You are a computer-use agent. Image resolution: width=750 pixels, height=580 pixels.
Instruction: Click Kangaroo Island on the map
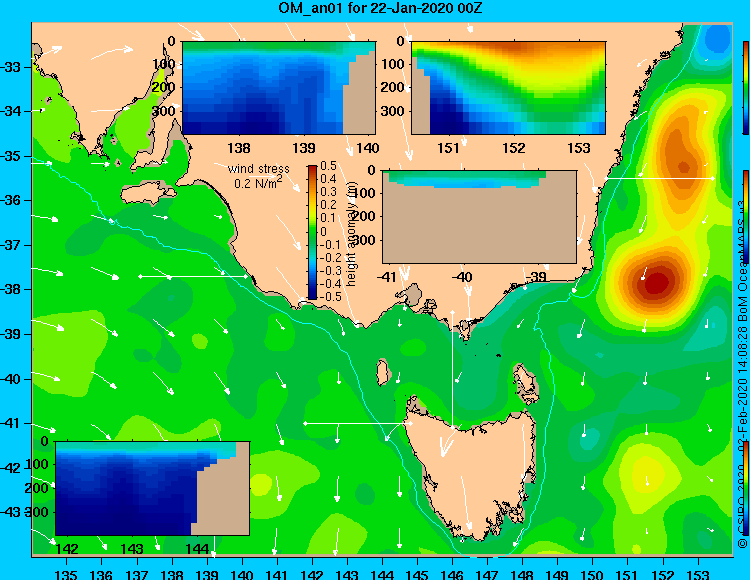[x=148, y=194]
